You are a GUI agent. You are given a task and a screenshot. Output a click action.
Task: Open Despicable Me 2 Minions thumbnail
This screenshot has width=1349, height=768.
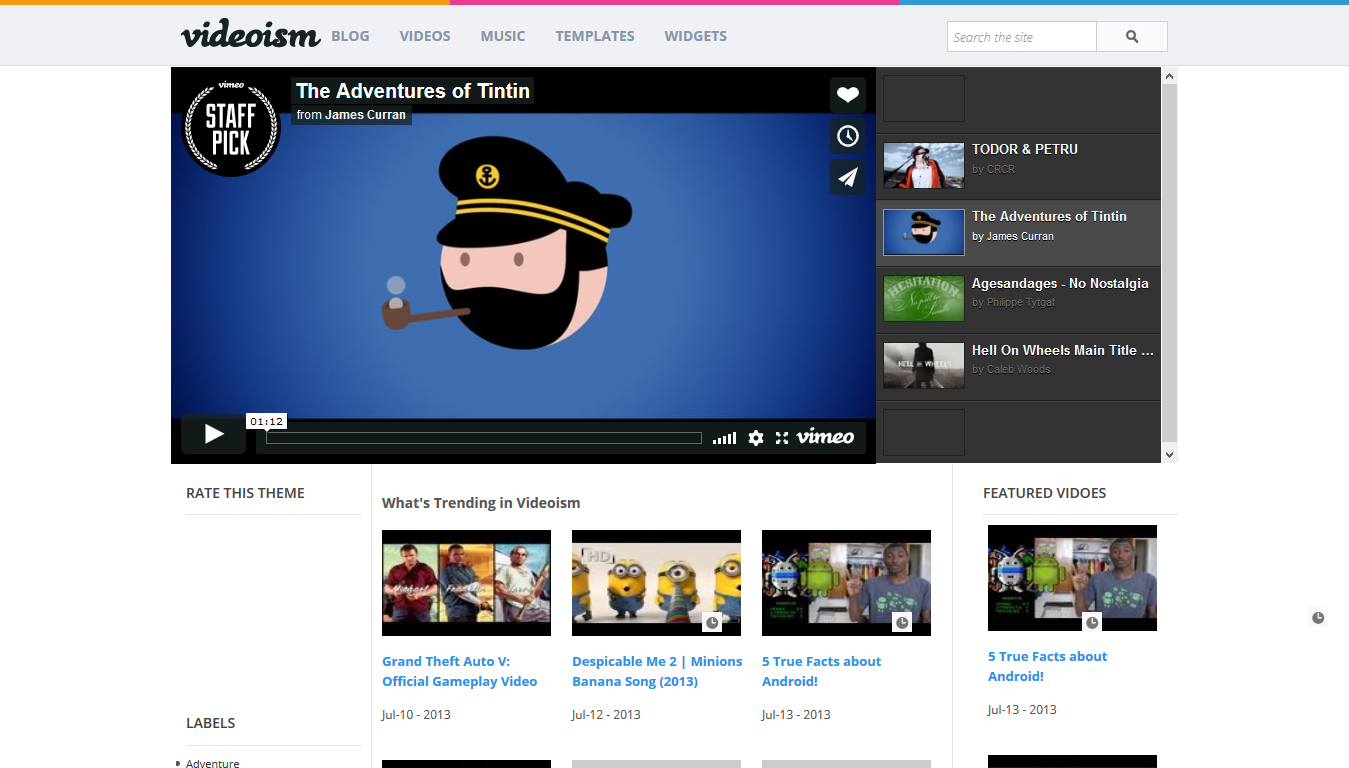pos(656,583)
